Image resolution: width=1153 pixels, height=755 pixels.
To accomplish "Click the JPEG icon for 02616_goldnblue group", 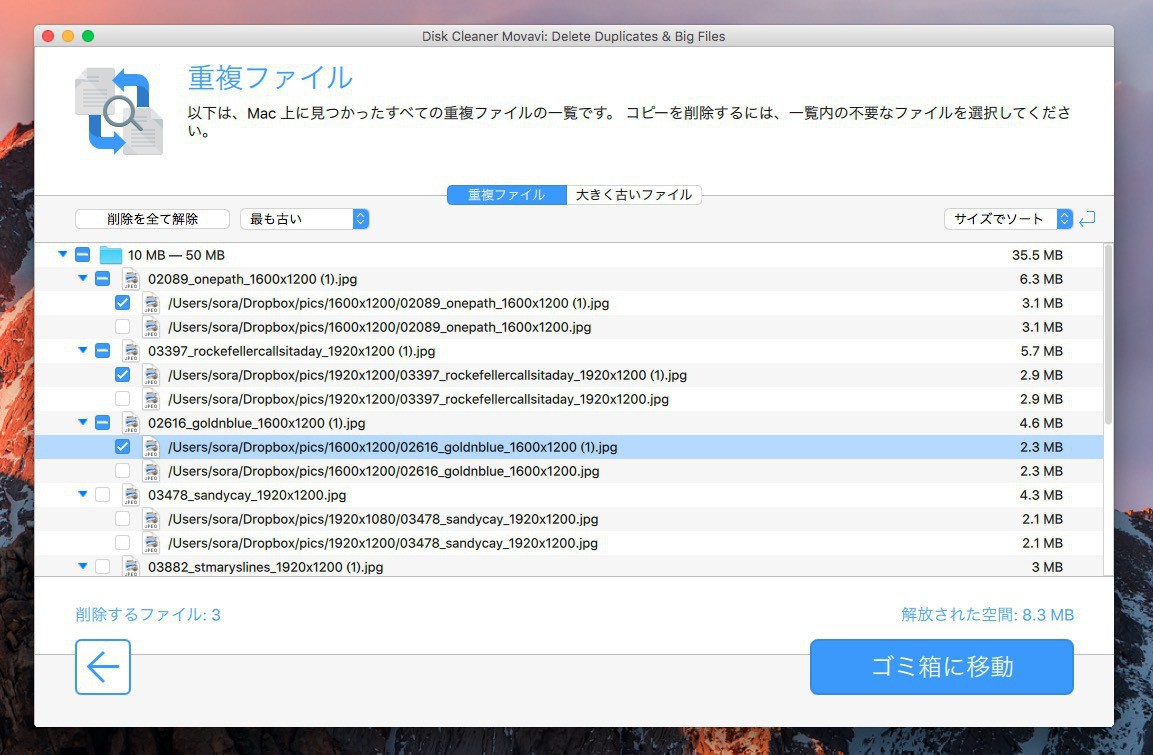I will click(x=130, y=423).
